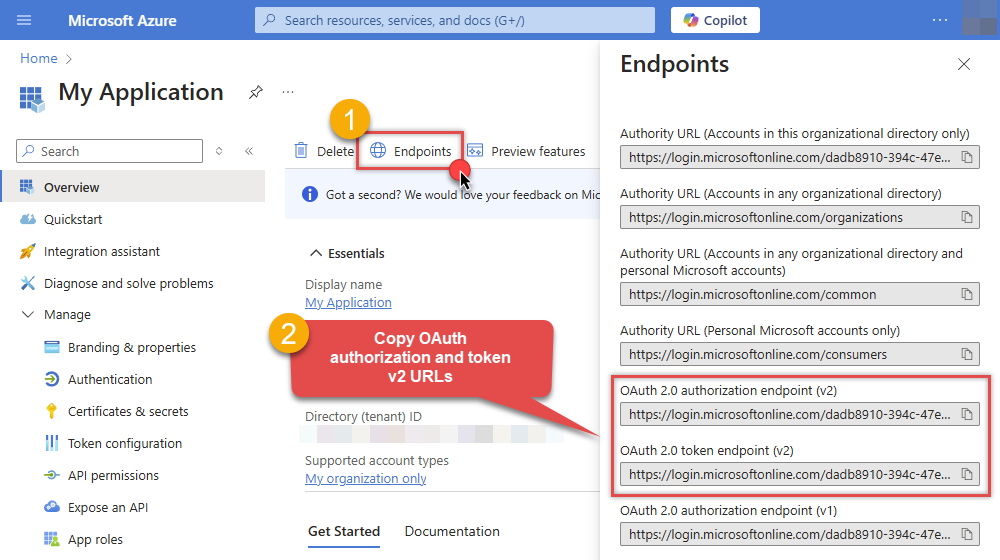The image size is (1000, 560).
Task: Open Token configuration
Action: [124, 443]
